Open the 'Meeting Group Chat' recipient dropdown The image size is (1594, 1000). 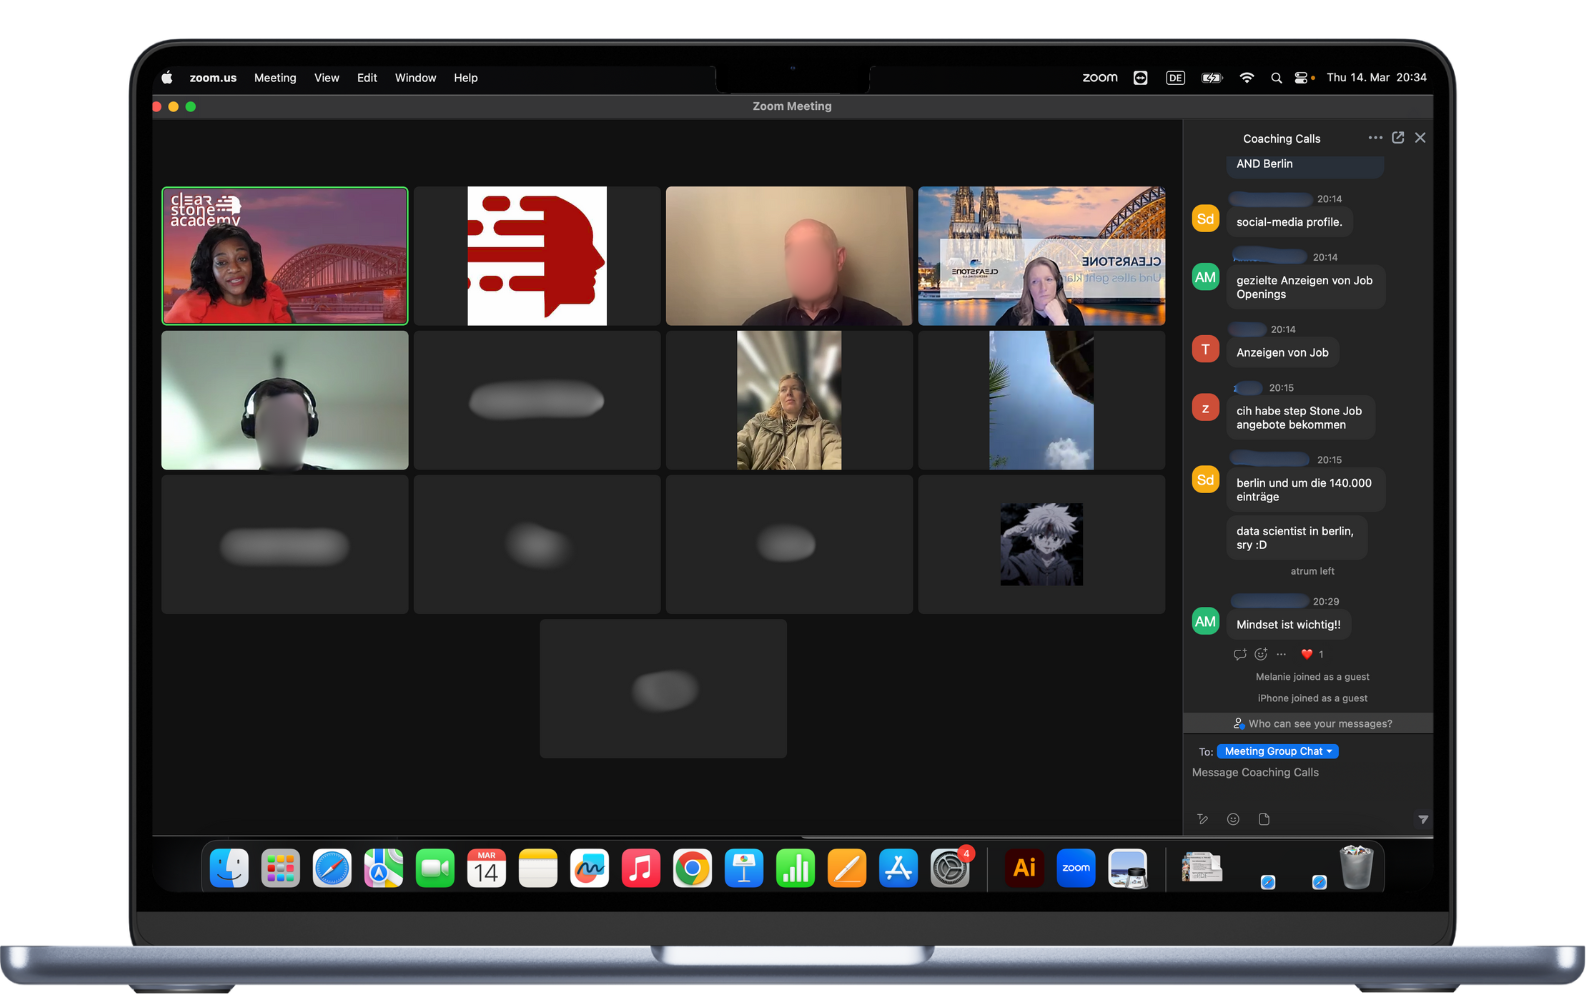click(1278, 751)
